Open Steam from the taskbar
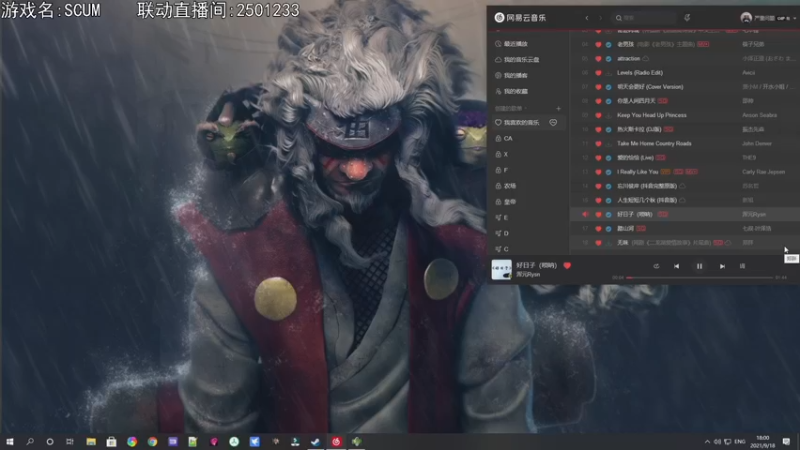This screenshot has height=450, width=800. coord(315,442)
